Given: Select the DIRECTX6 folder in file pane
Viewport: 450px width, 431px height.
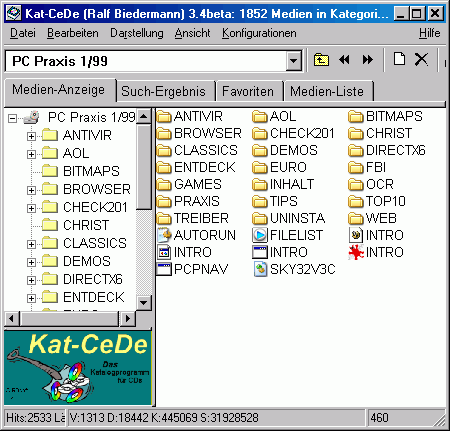Looking at the screenshot, I should click(x=387, y=151).
